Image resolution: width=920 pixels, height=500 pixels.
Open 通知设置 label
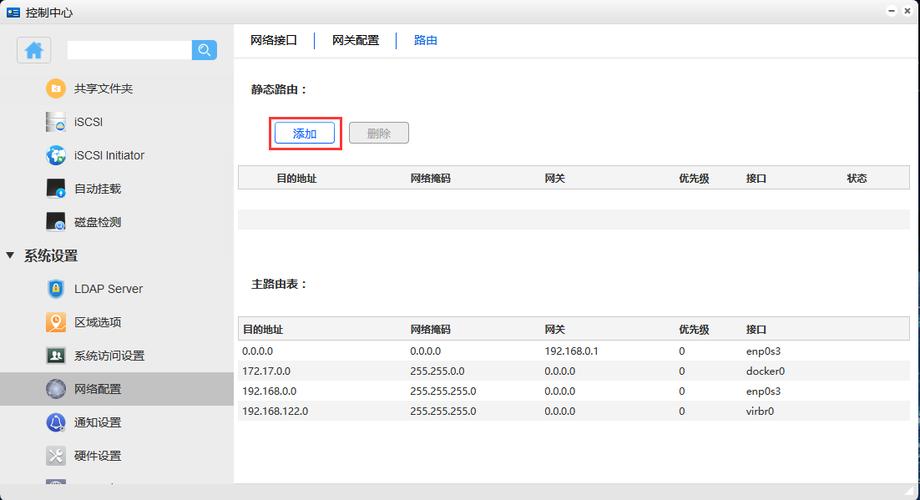pos(97,423)
